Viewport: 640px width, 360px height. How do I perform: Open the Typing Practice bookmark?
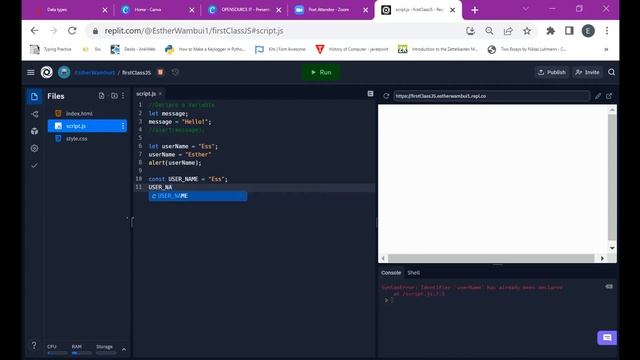pos(51,49)
